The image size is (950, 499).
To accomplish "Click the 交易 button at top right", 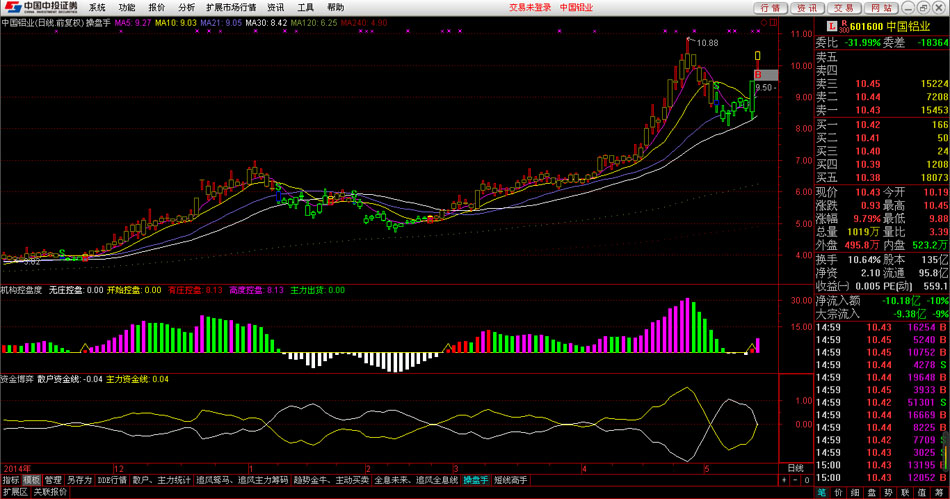I will coord(843,8).
